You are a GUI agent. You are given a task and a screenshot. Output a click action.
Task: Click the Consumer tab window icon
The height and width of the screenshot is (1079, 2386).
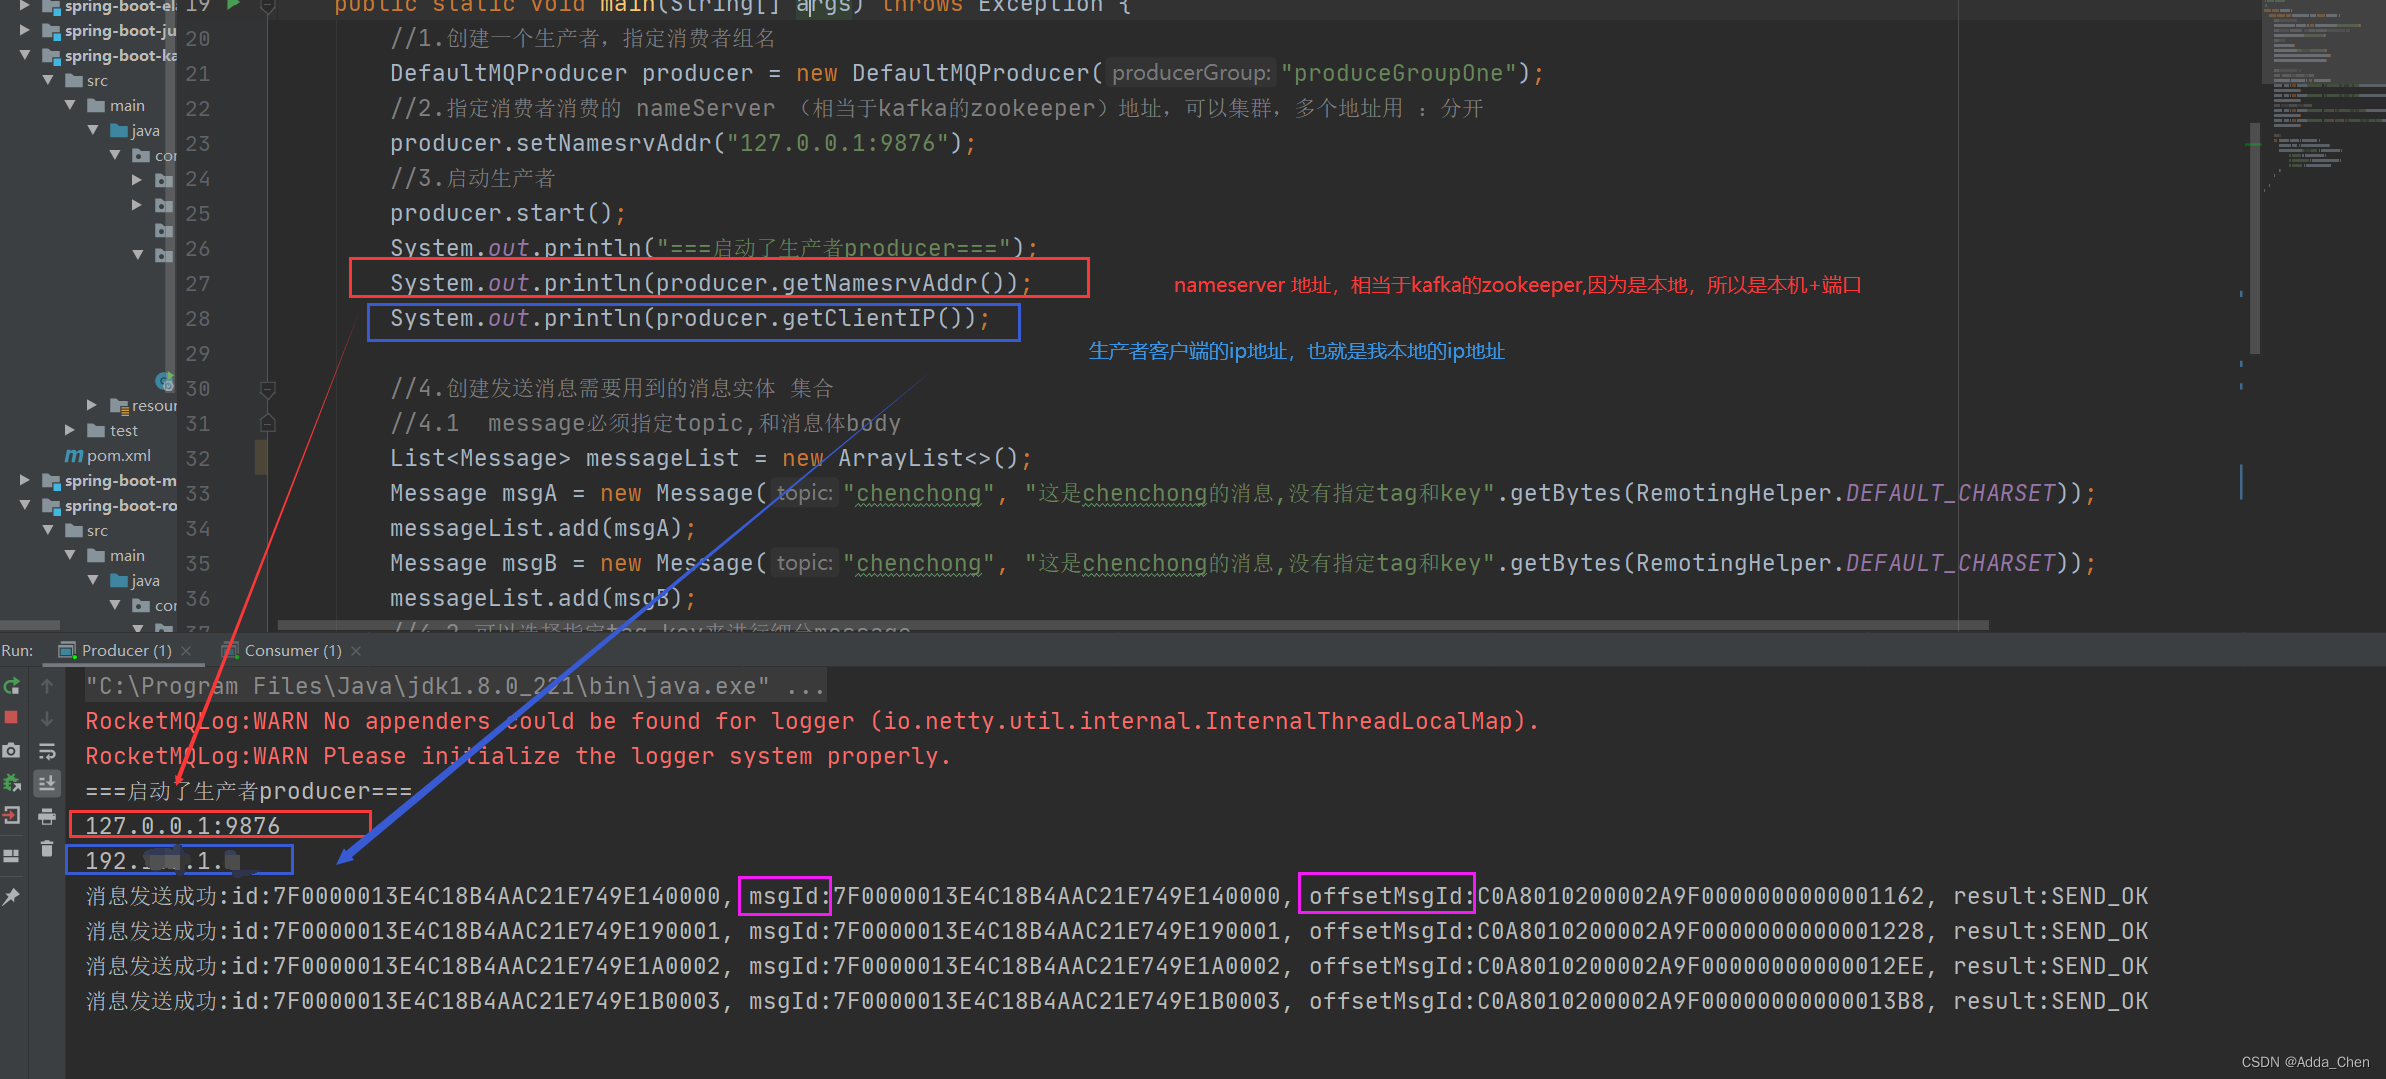click(x=230, y=651)
